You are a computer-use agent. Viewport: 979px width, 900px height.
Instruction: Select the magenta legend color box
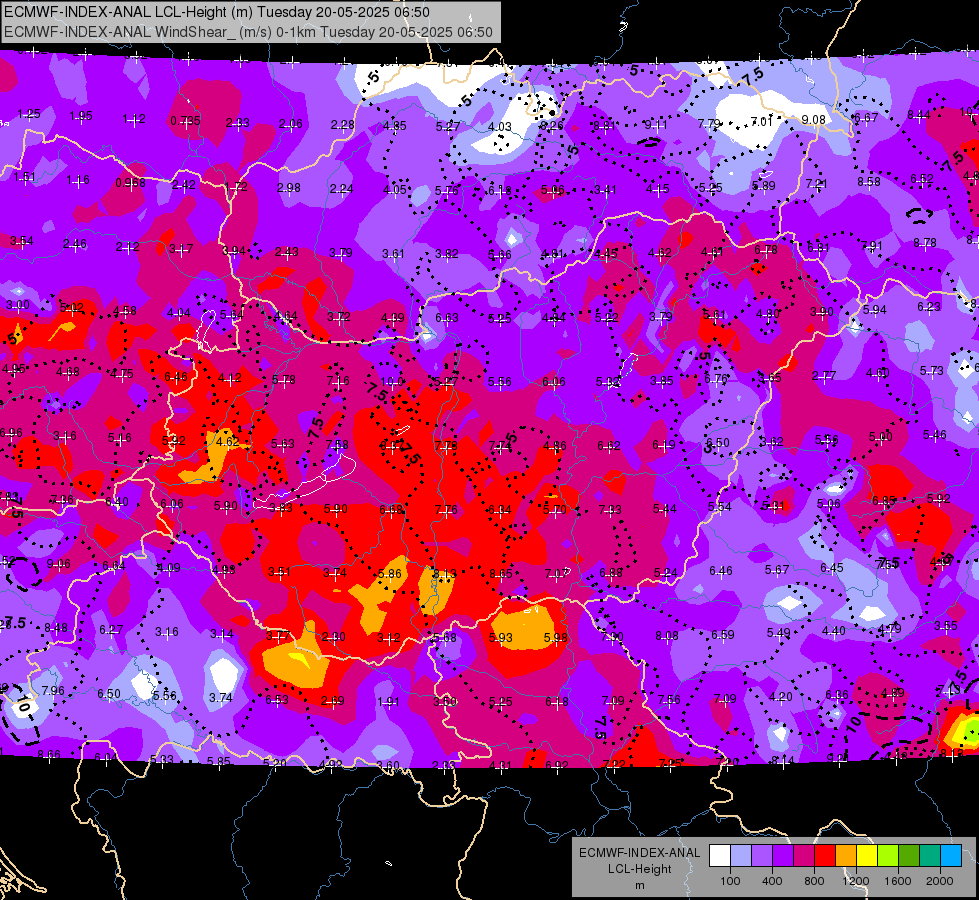[x=804, y=856]
